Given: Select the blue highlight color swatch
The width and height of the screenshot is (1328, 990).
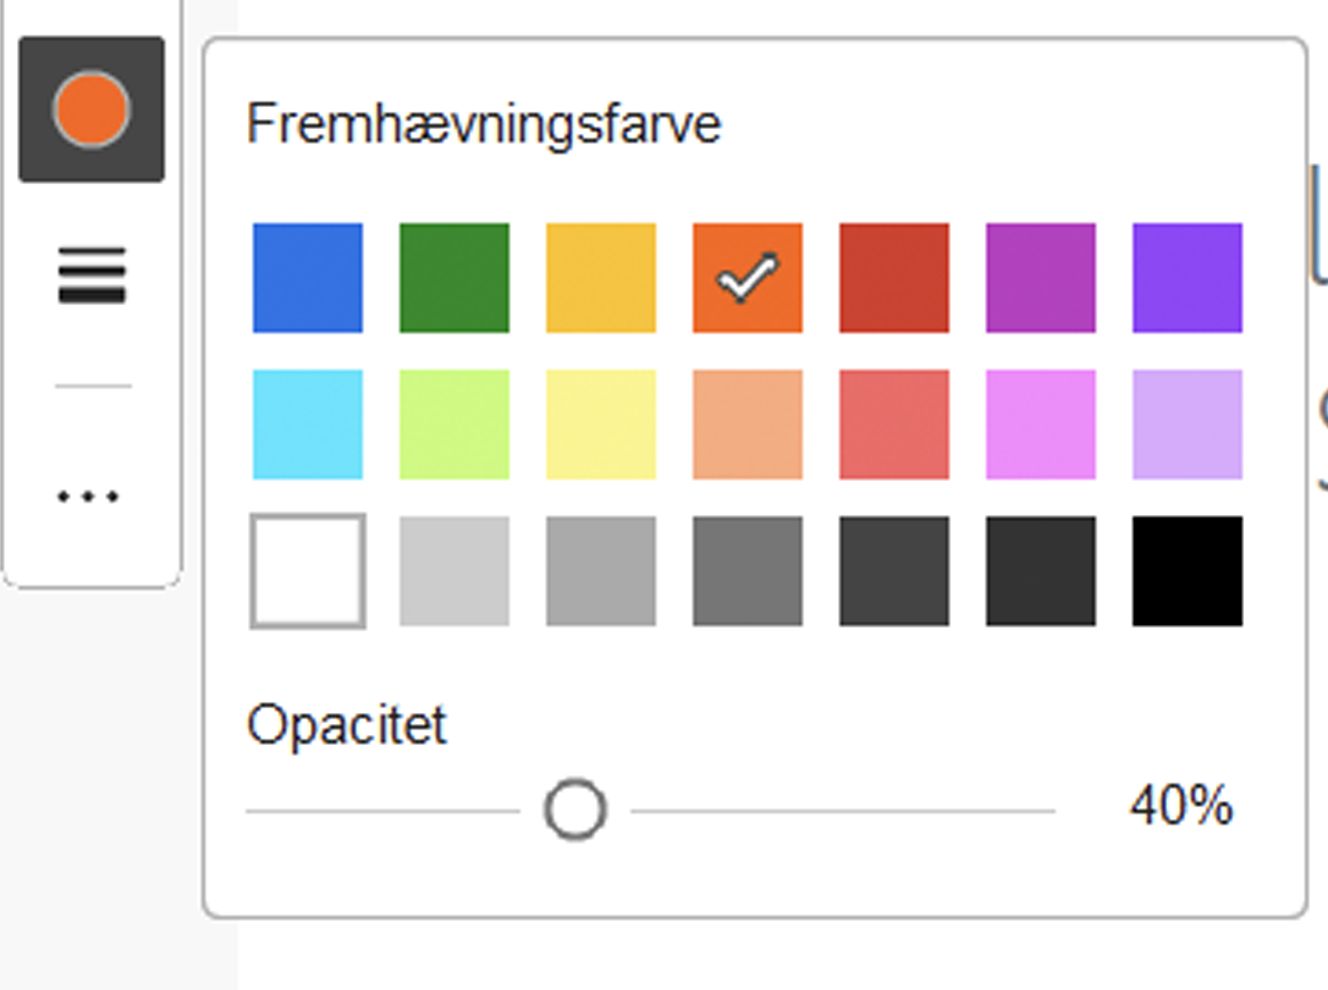Looking at the screenshot, I should click(308, 278).
